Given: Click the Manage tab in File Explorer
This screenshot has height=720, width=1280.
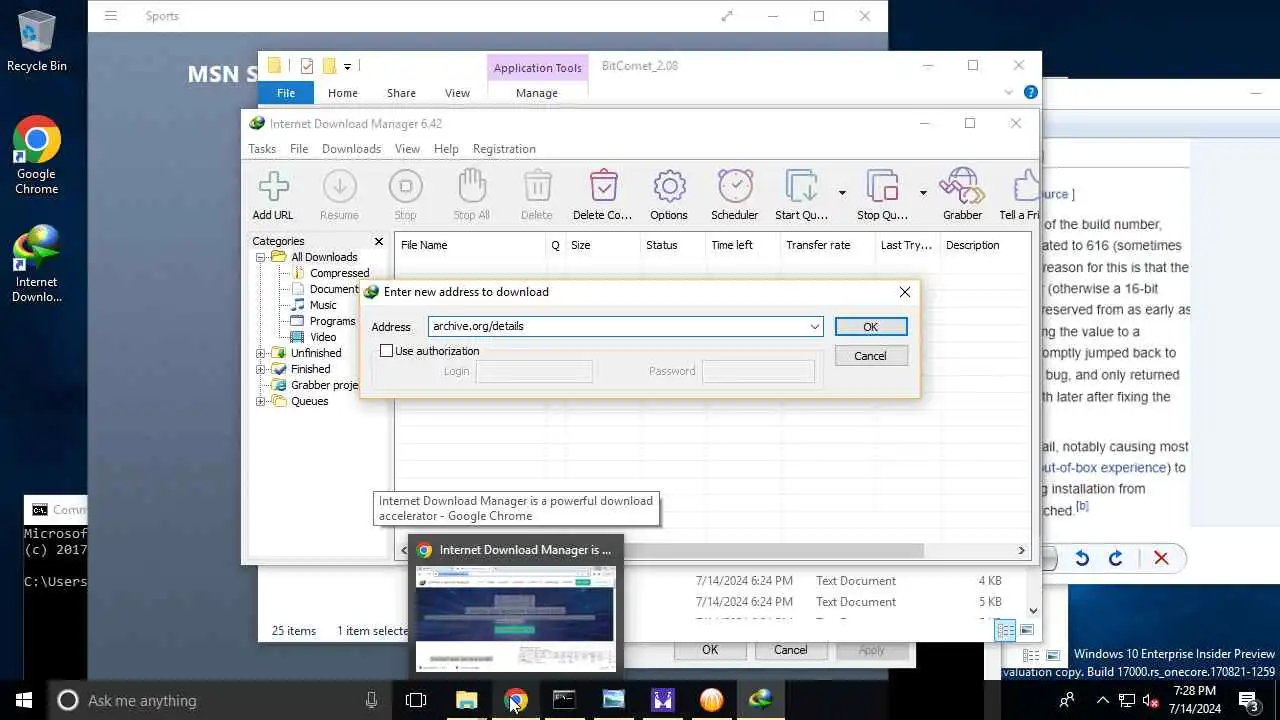Looking at the screenshot, I should pyautogui.click(x=537, y=93).
